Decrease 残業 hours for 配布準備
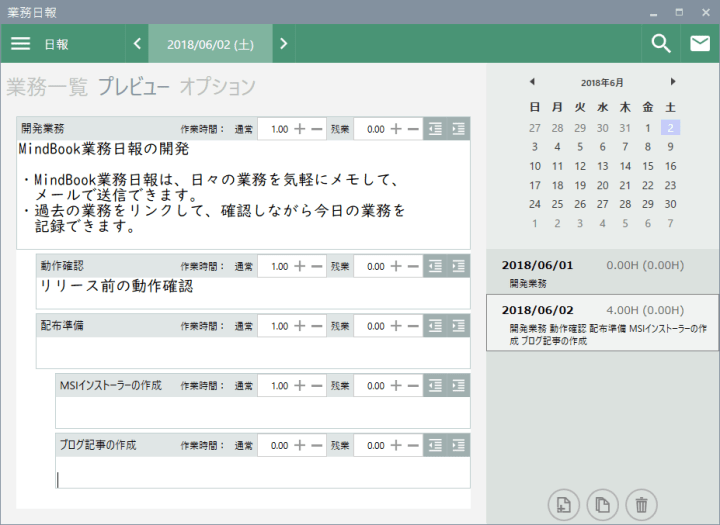The width and height of the screenshot is (720, 525). [x=413, y=326]
